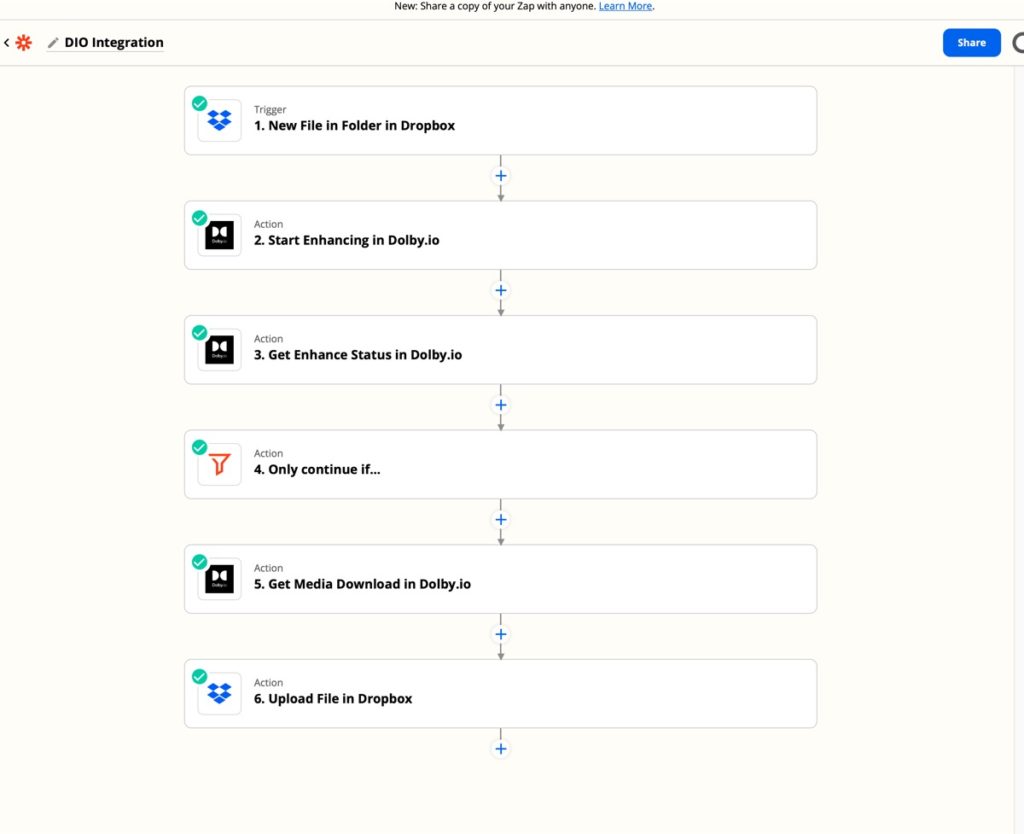
Task: Open the Learn More link
Action: pyautogui.click(x=625, y=6)
